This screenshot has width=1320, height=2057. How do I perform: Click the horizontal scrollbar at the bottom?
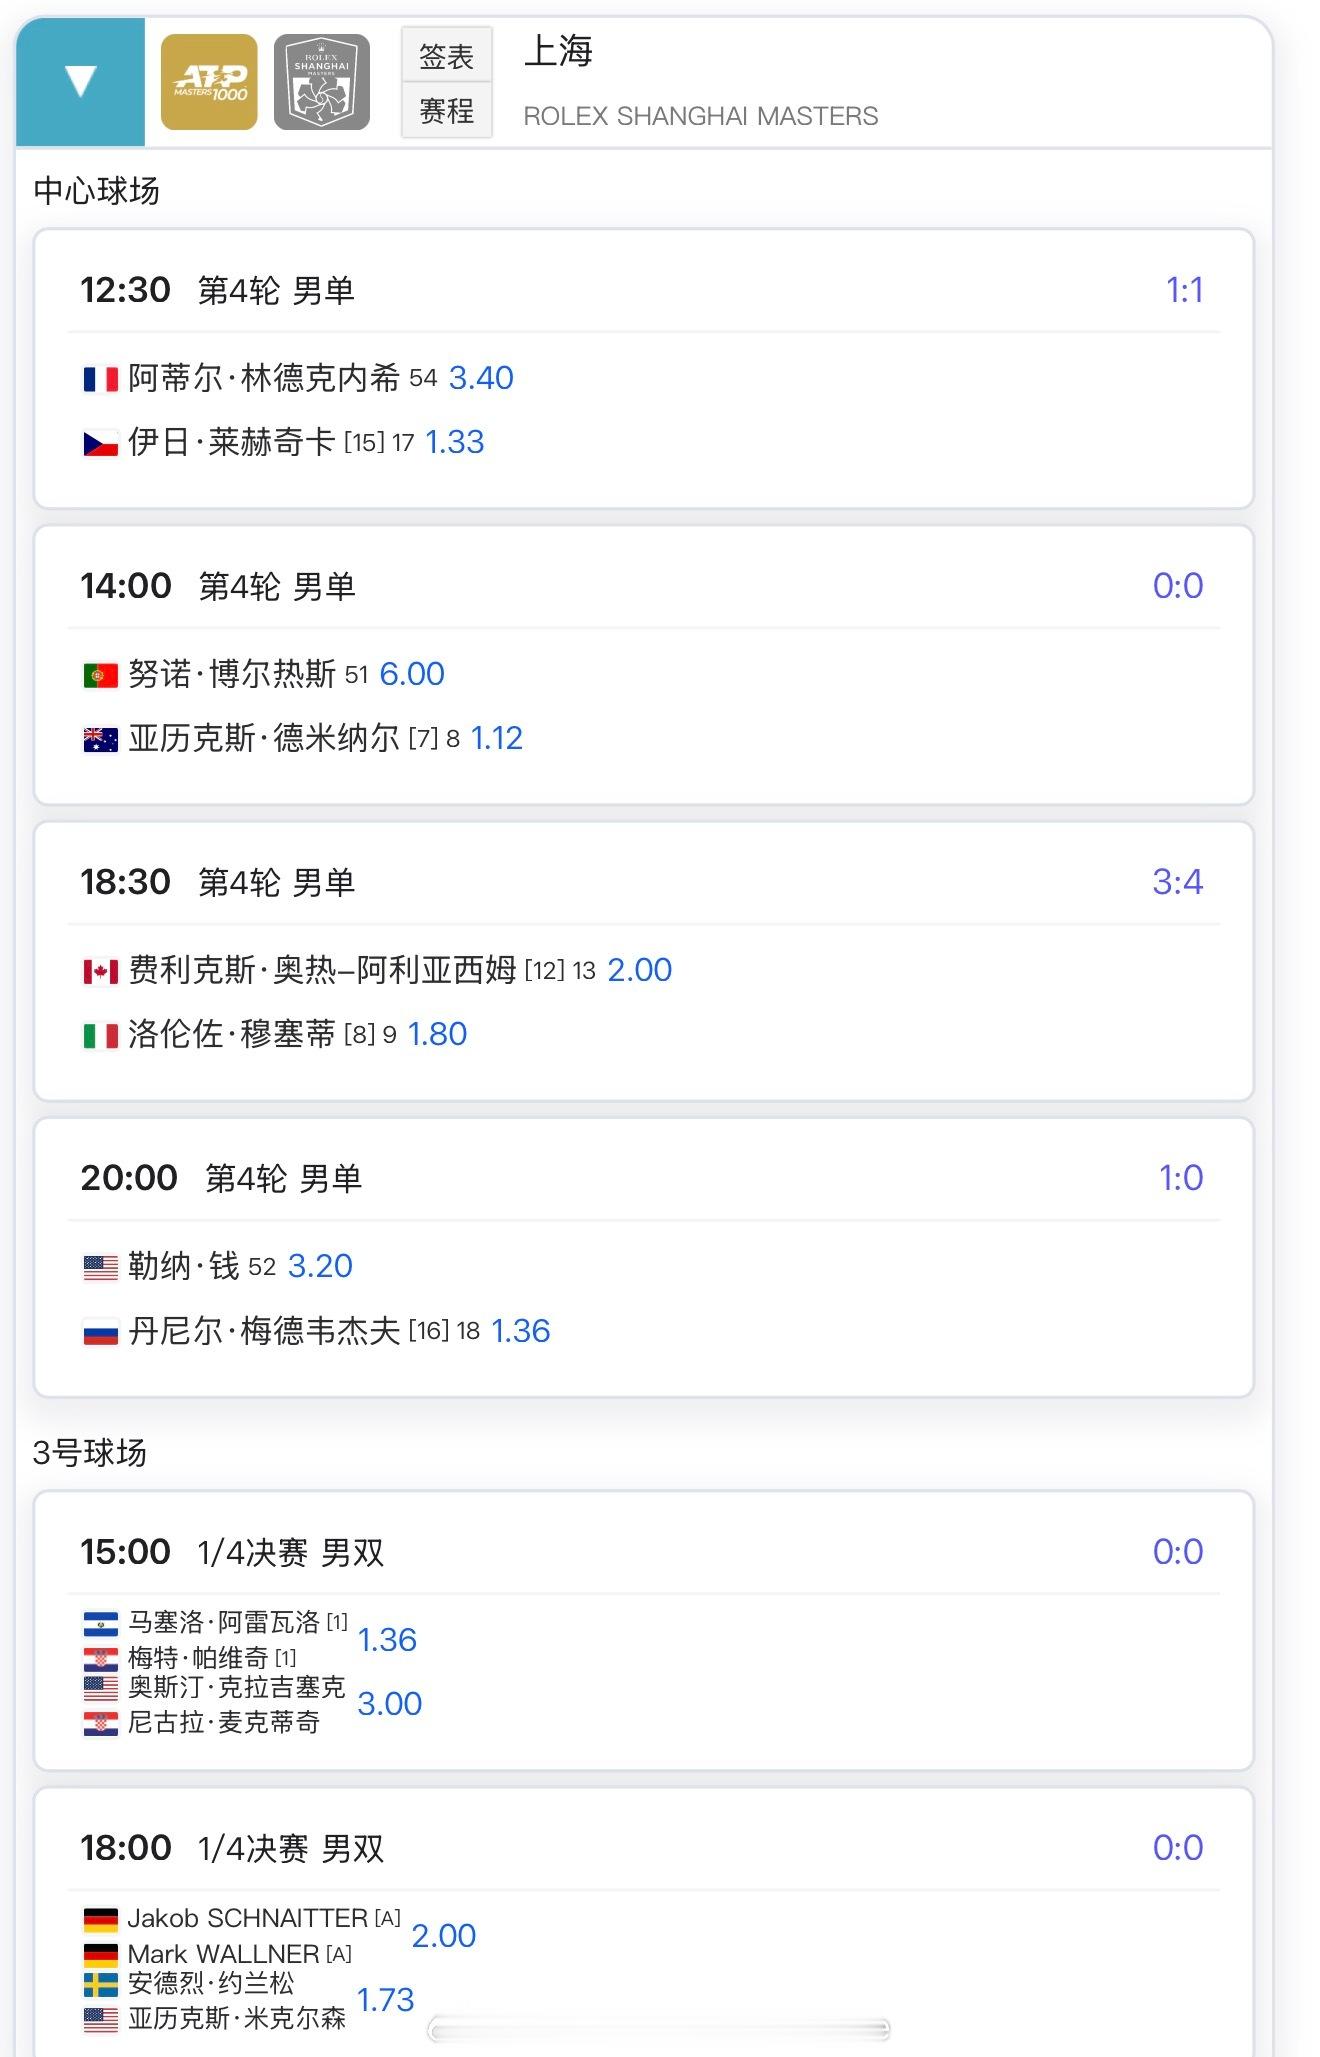tap(658, 2029)
